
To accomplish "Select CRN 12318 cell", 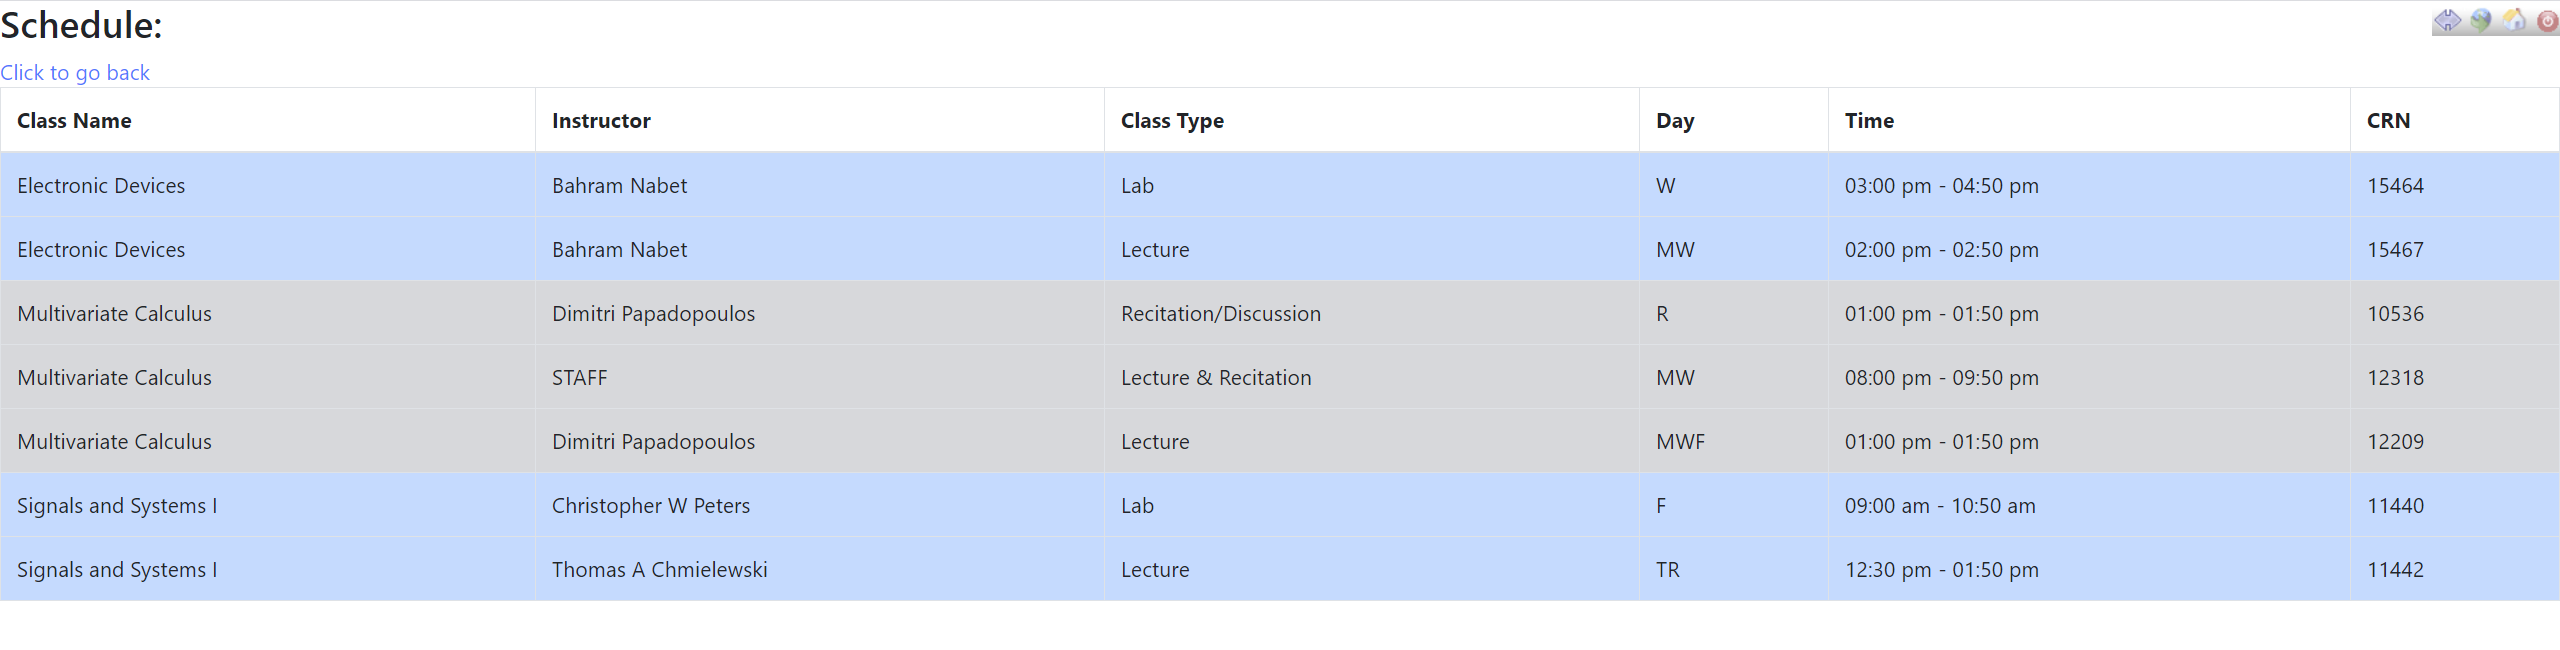I will pos(2395,378).
